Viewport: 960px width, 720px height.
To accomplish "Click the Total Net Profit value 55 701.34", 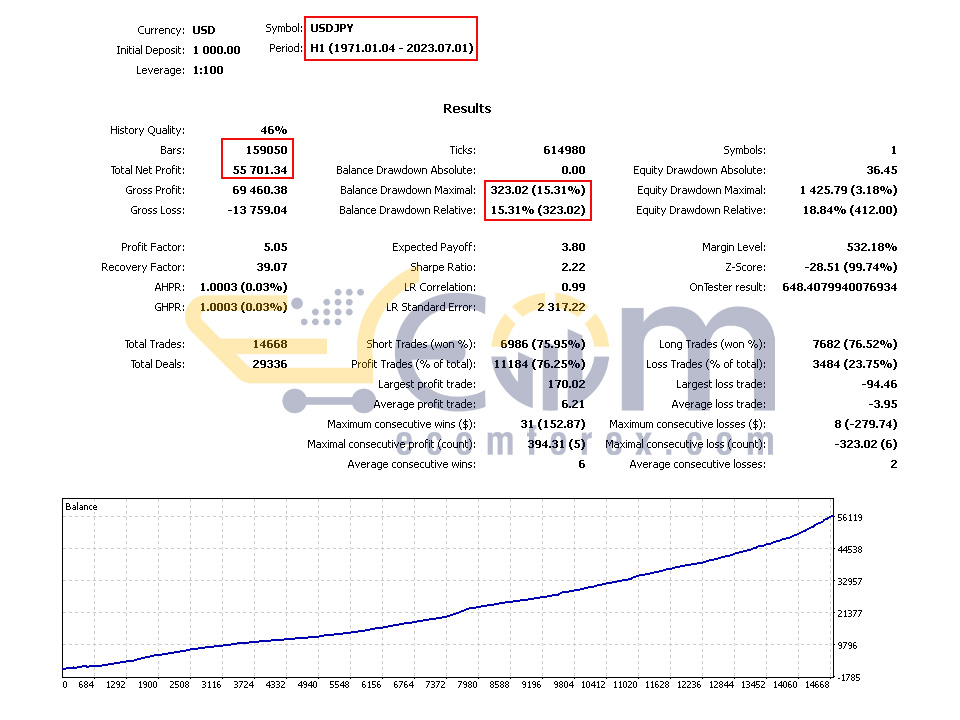I will point(260,170).
